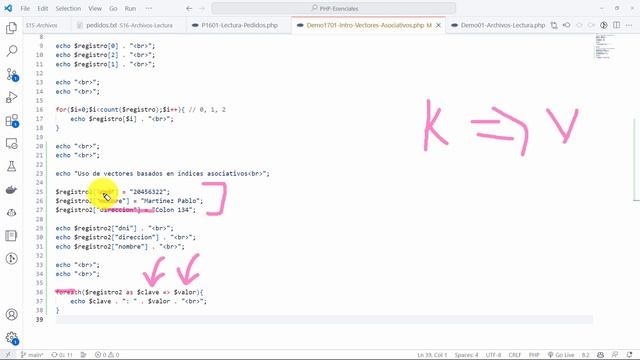Viewport: 640px width, 360px height.
Task: Close the Demo1701-Intro-Vectores-Asociativos.php tab
Action: (x=438, y=25)
